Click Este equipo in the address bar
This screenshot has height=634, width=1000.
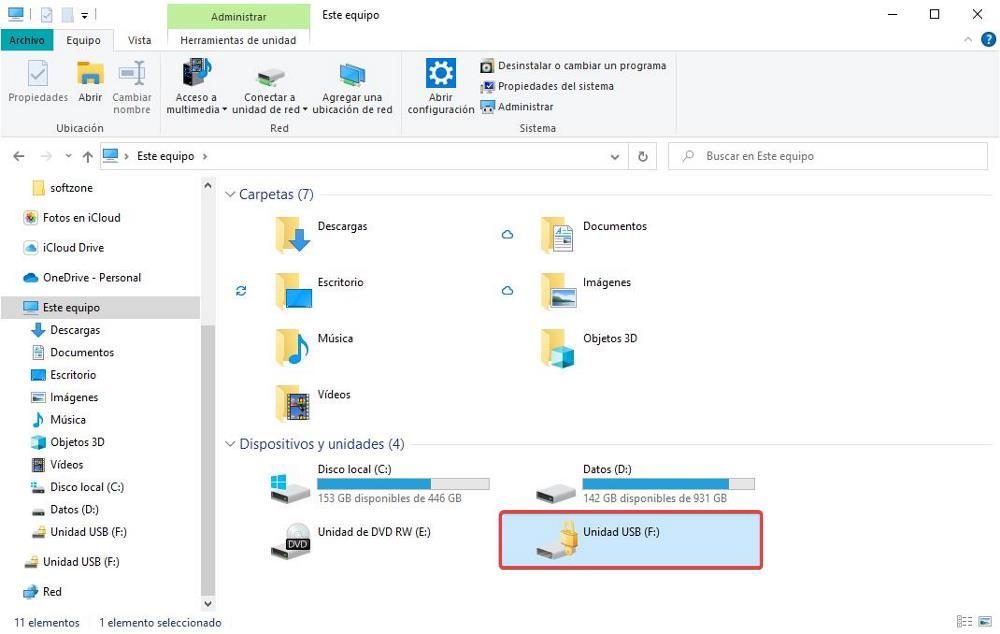point(165,156)
